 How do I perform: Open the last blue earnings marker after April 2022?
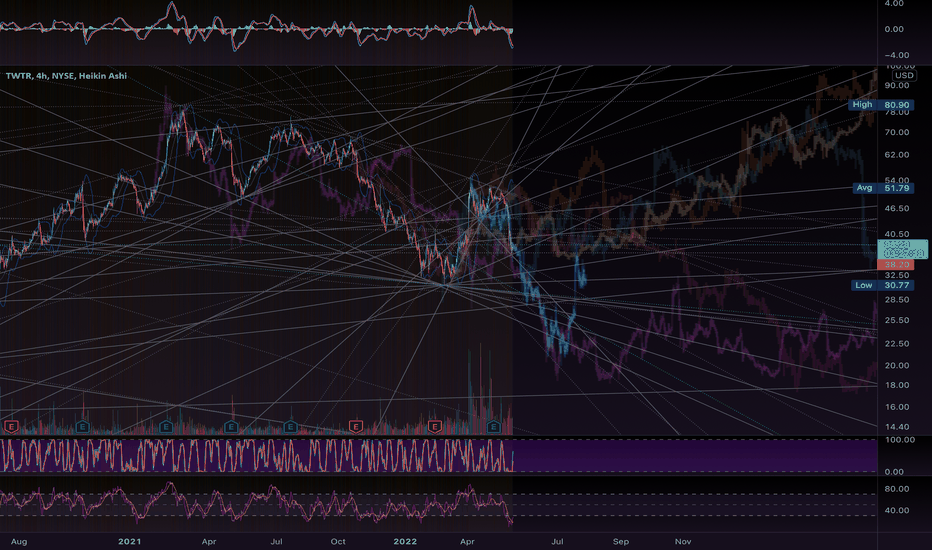click(494, 426)
